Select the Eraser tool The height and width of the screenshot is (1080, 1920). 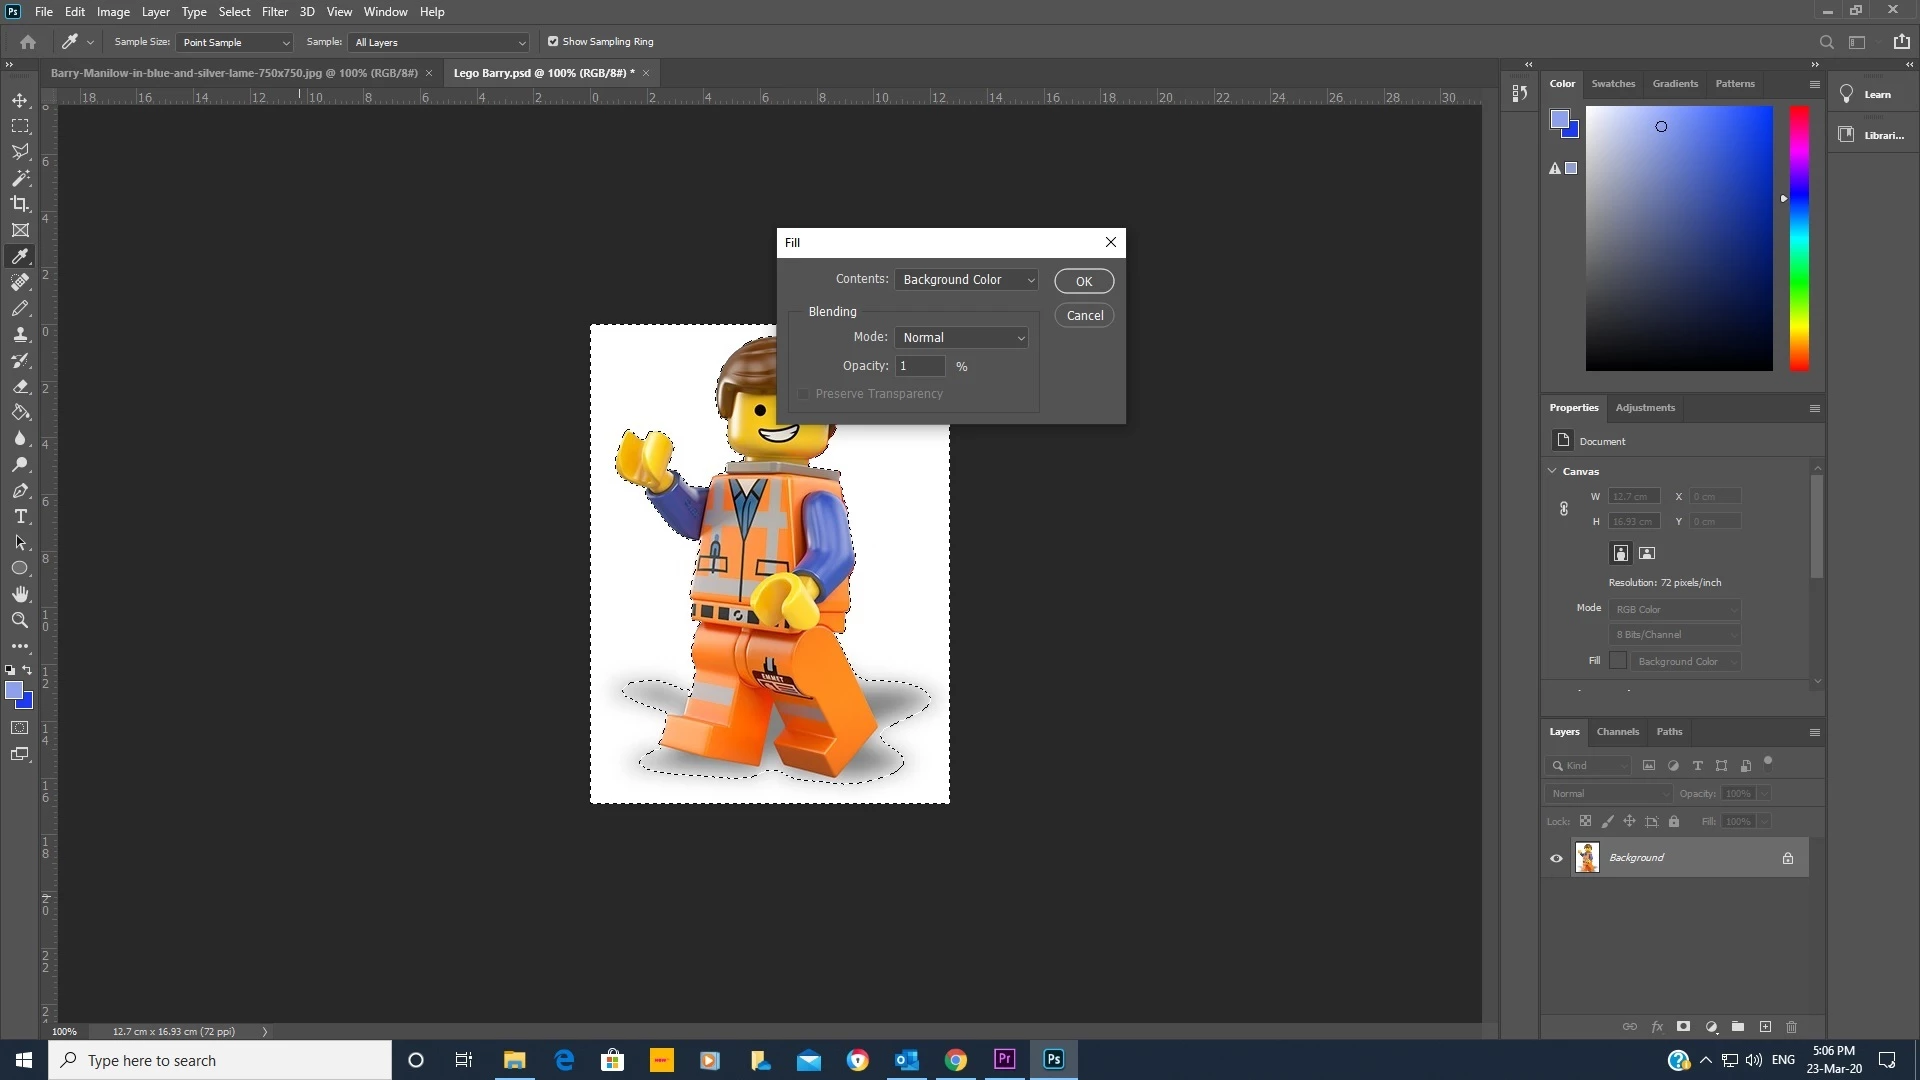click(x=20, y=387)
